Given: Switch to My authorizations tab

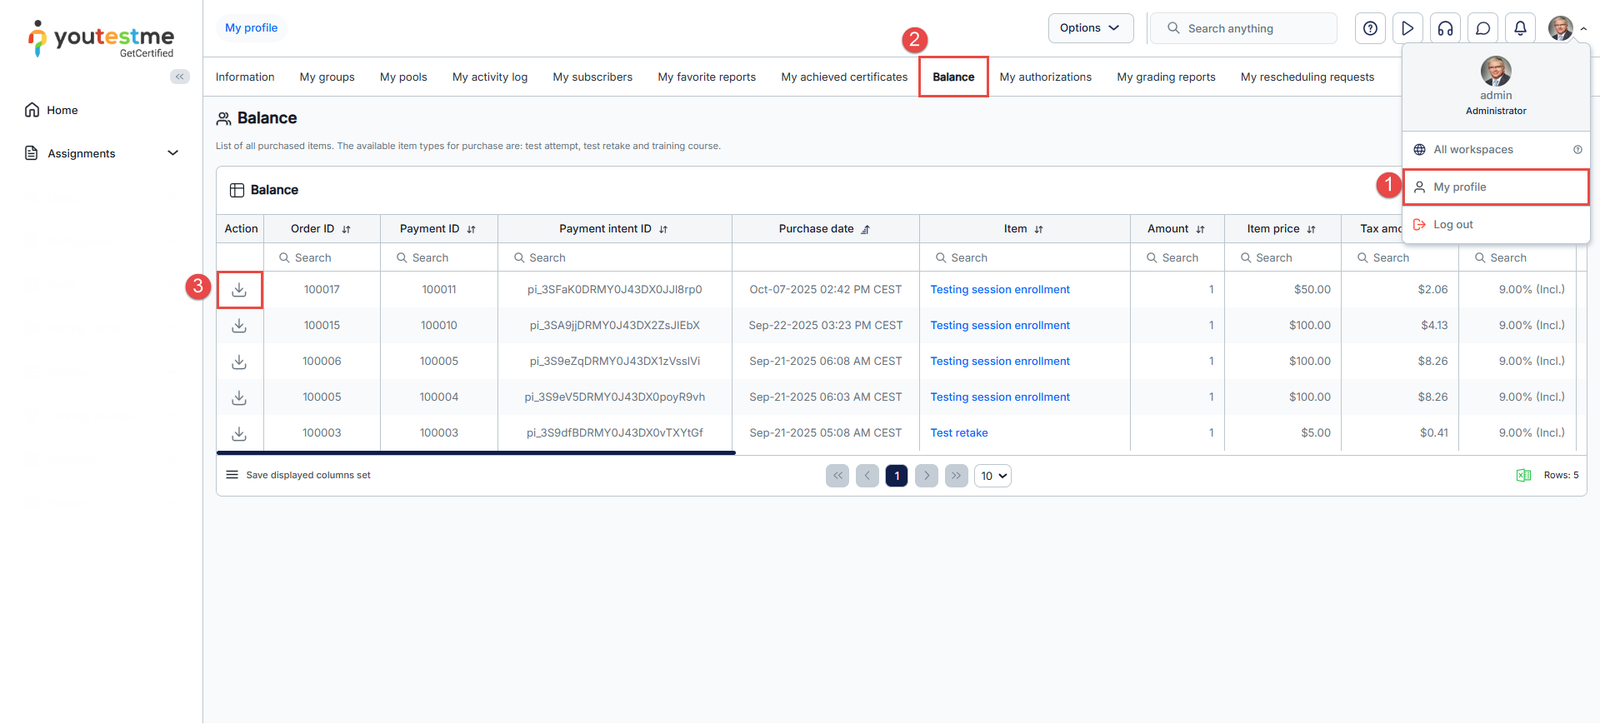Looking at the screenshot, I should pyautogui.click(x=1045, y=77).
